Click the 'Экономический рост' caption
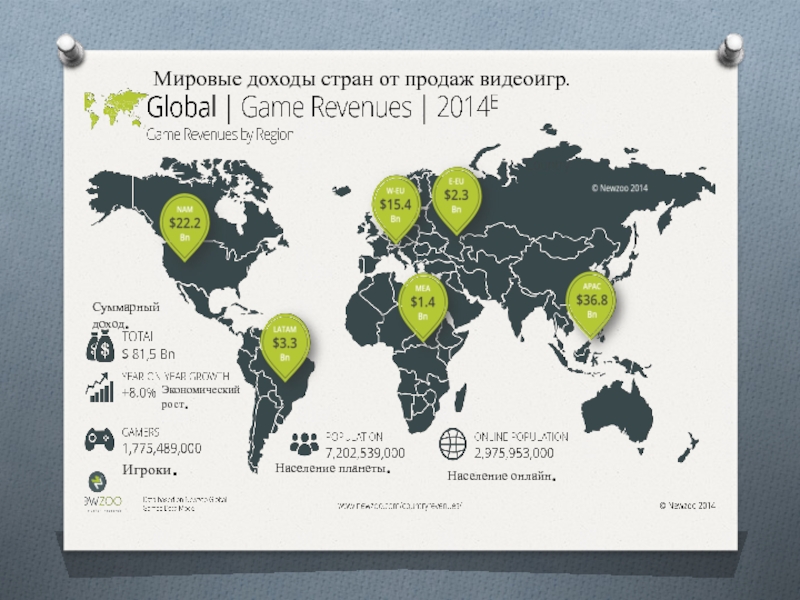Screen dimensions: 800x600 [201, 397]
